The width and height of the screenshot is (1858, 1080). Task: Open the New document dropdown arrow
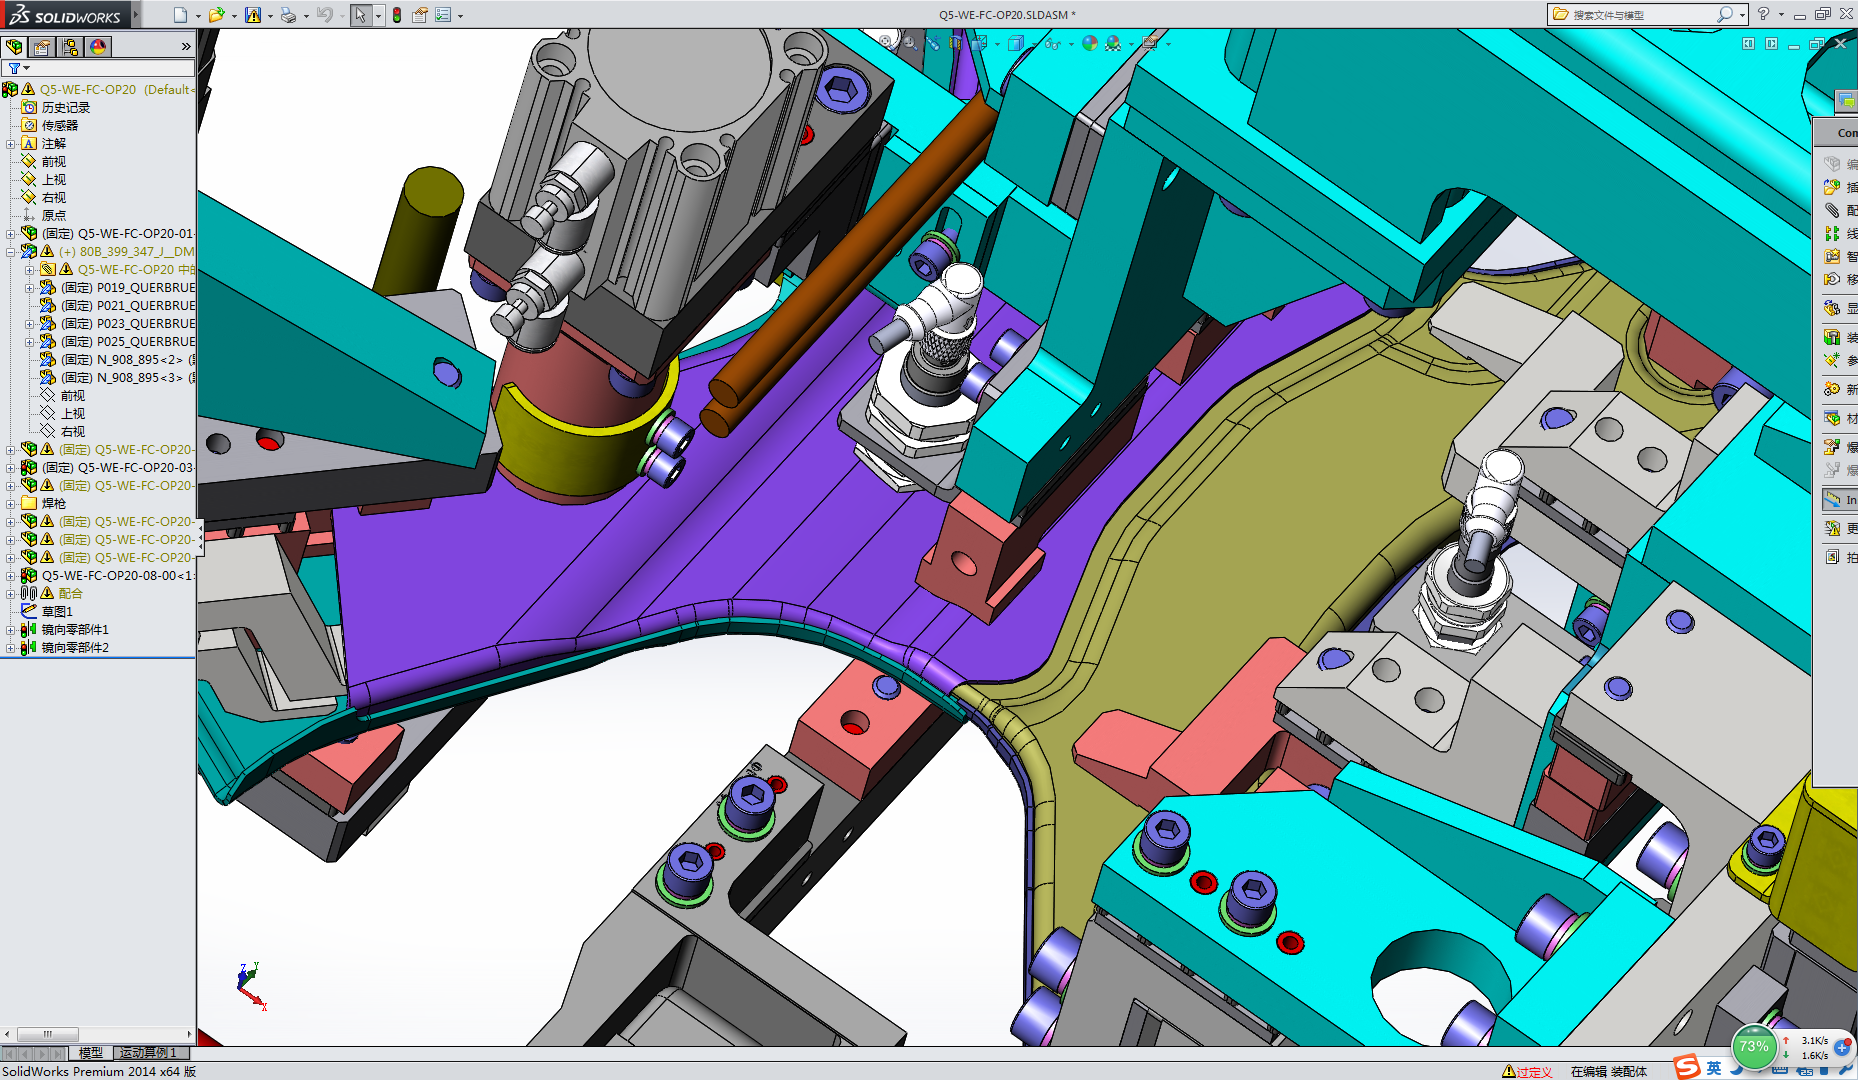[198, 16]
